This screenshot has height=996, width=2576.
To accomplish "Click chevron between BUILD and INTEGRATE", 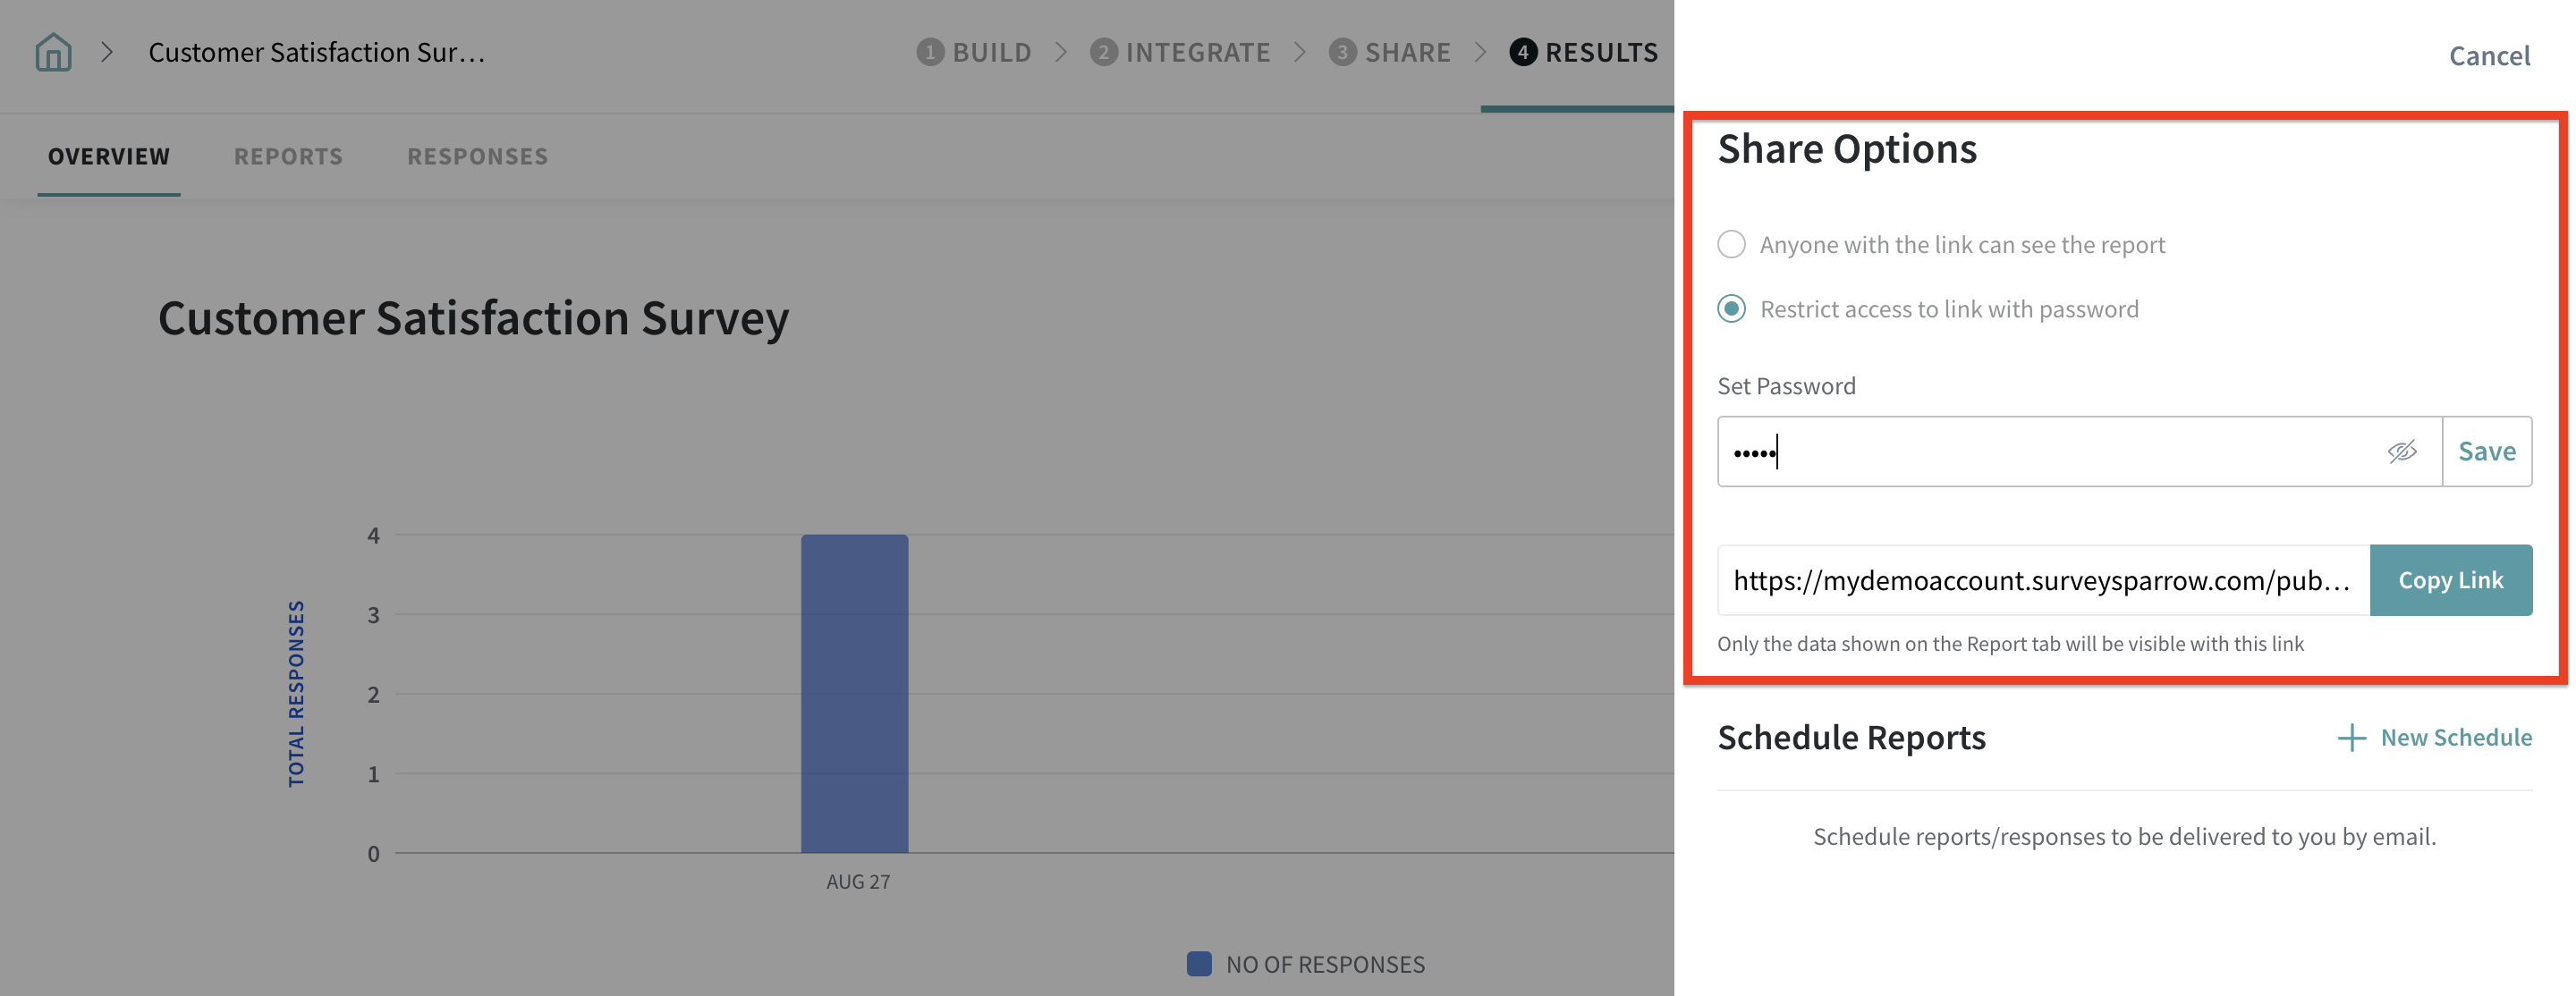I will point(1061,52).
